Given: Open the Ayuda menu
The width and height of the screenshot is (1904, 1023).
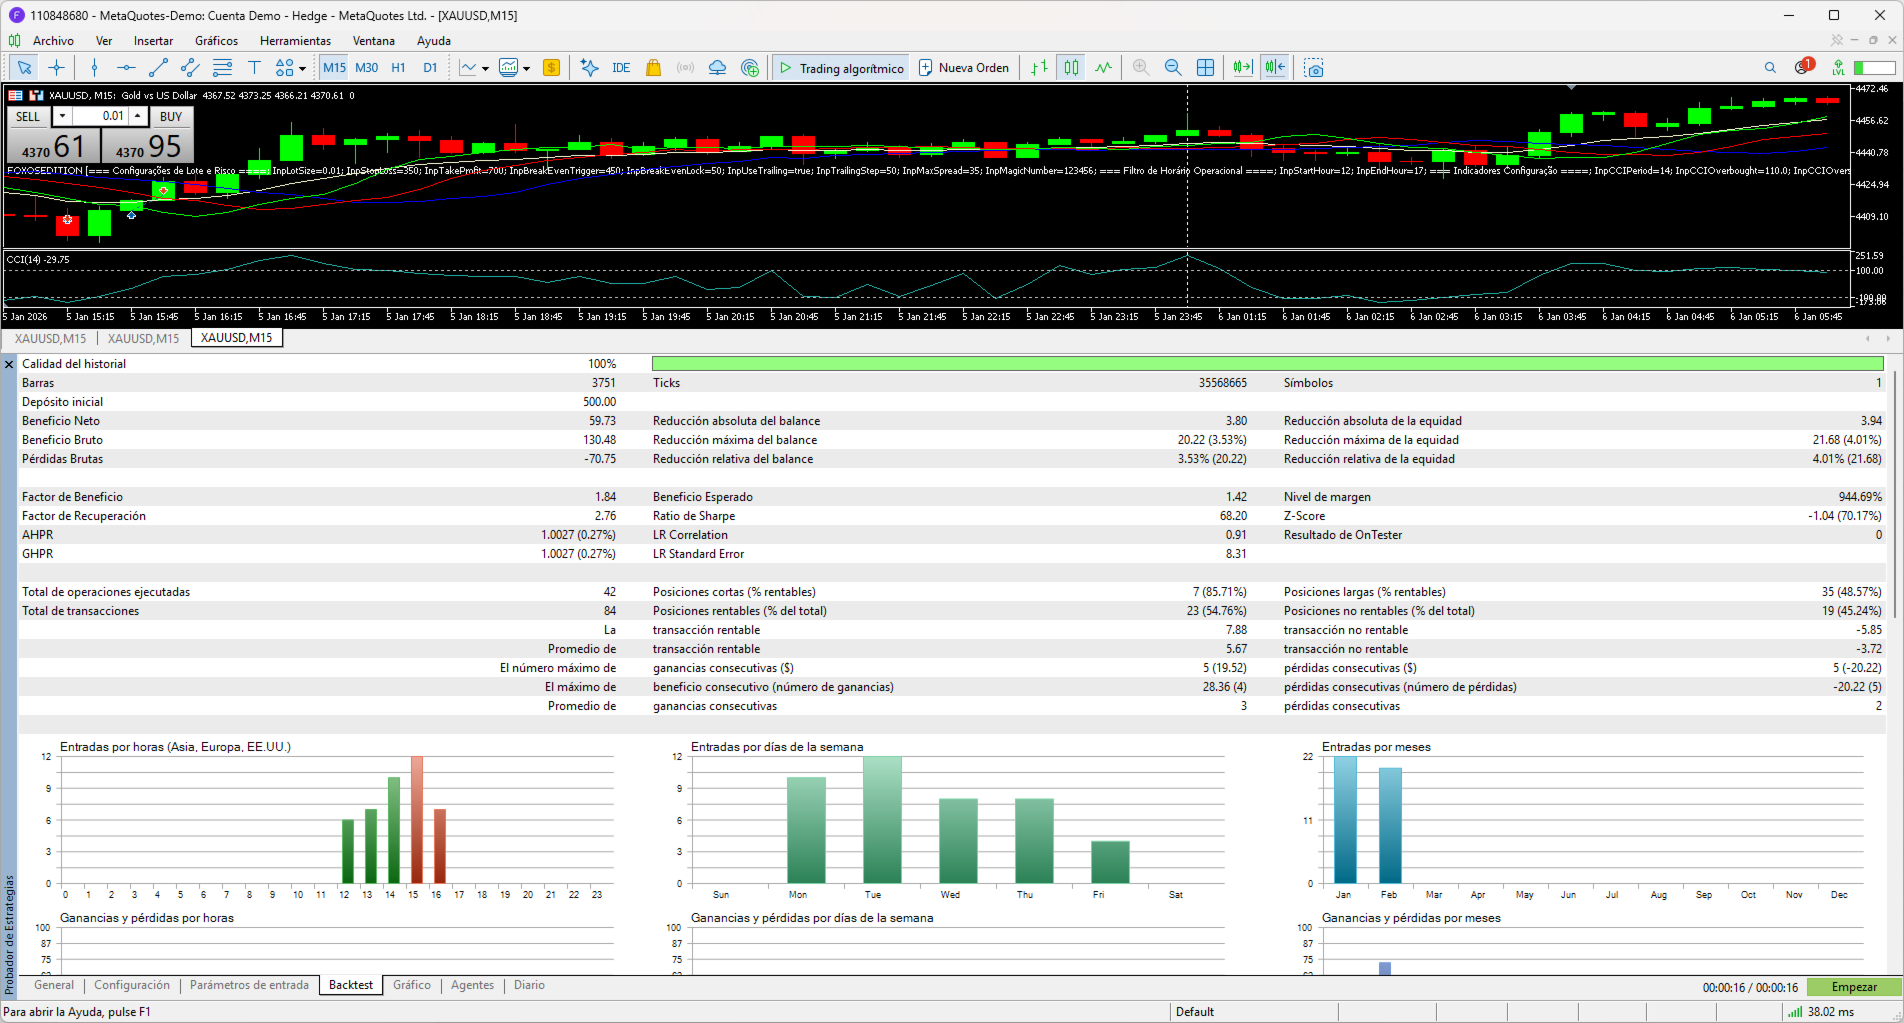Looking at the screenshot, I should tap(434, 41).
